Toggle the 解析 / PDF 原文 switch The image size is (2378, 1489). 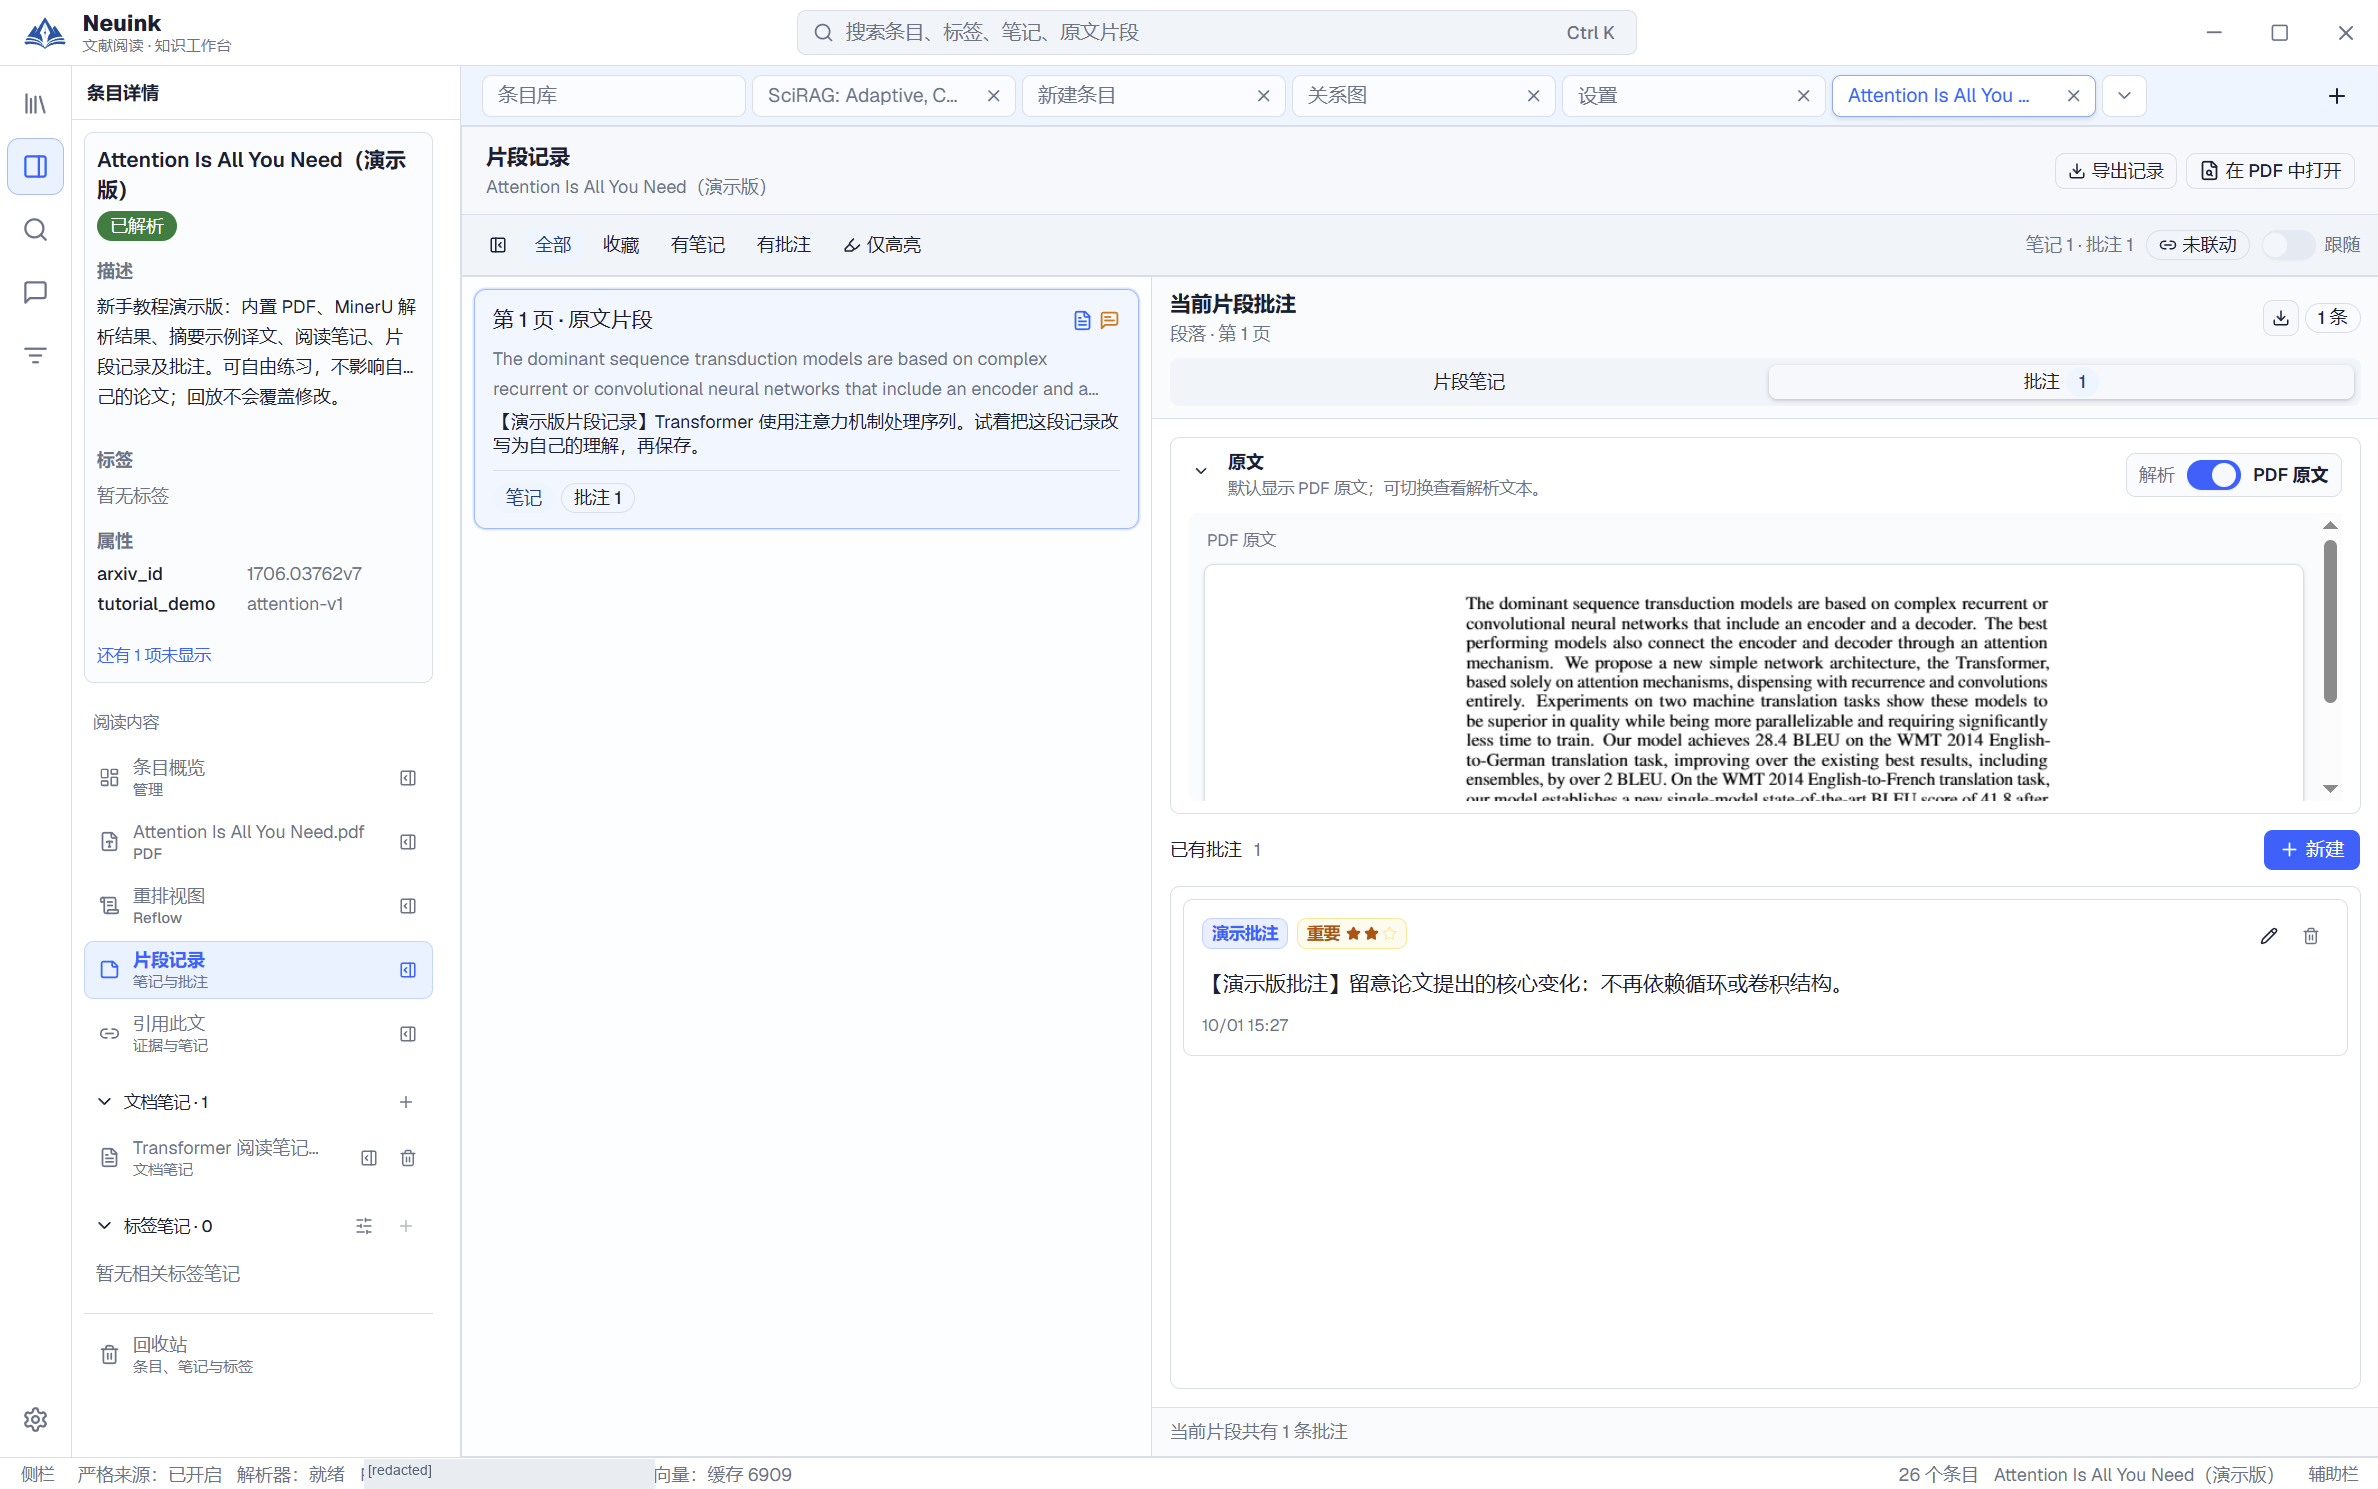point(2213,475)
